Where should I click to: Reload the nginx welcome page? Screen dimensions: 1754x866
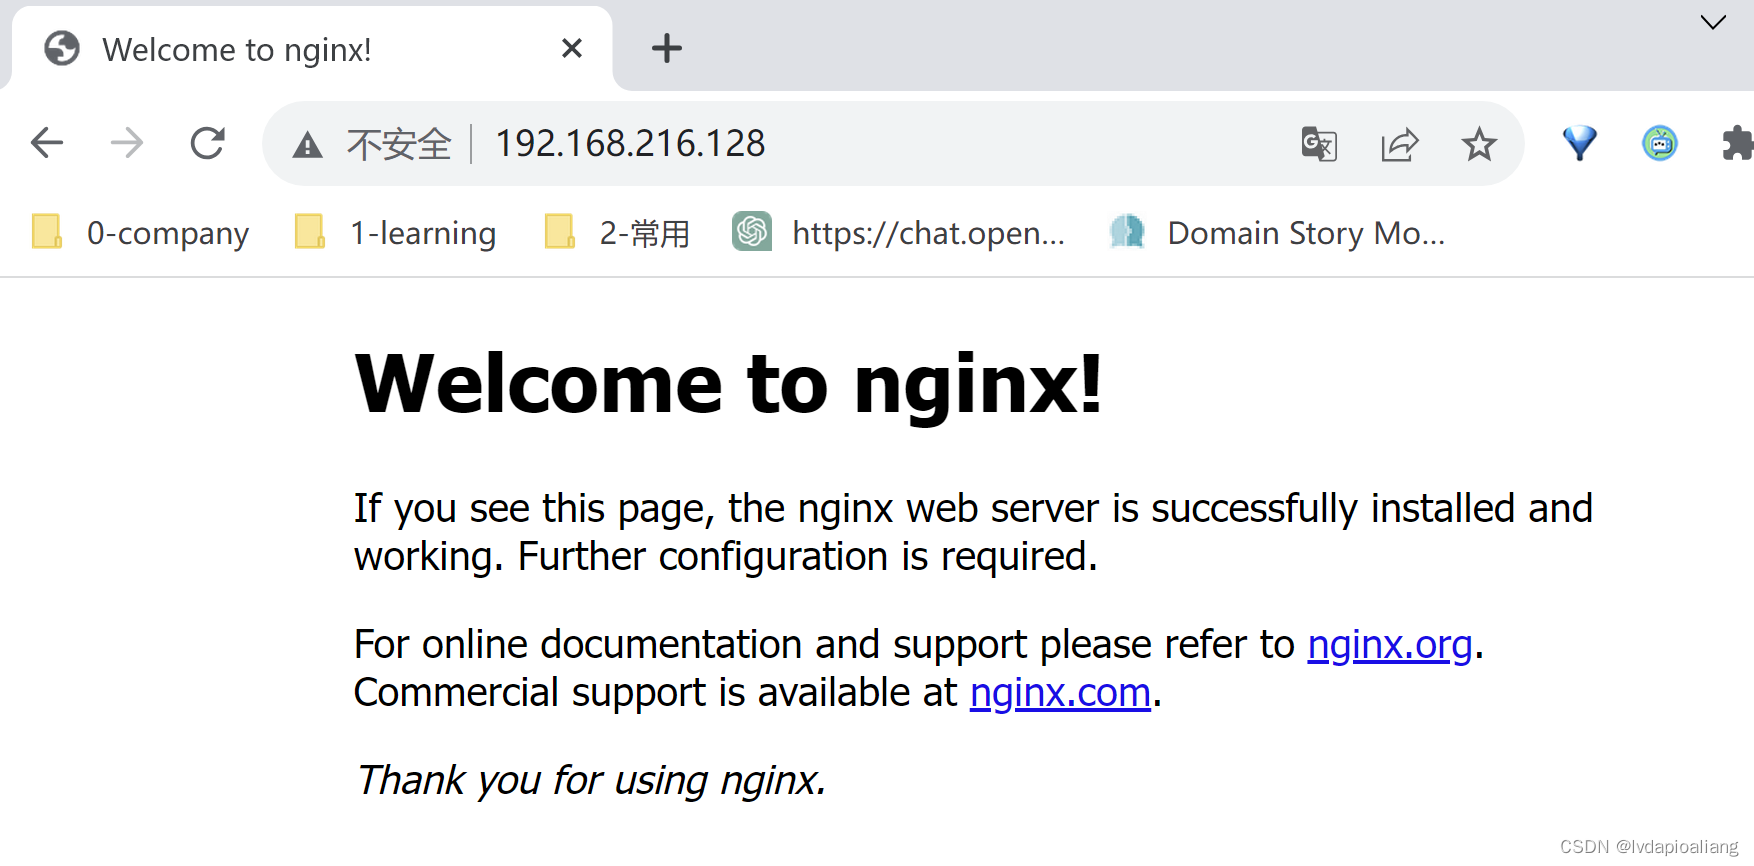click(x=208, y=143)
